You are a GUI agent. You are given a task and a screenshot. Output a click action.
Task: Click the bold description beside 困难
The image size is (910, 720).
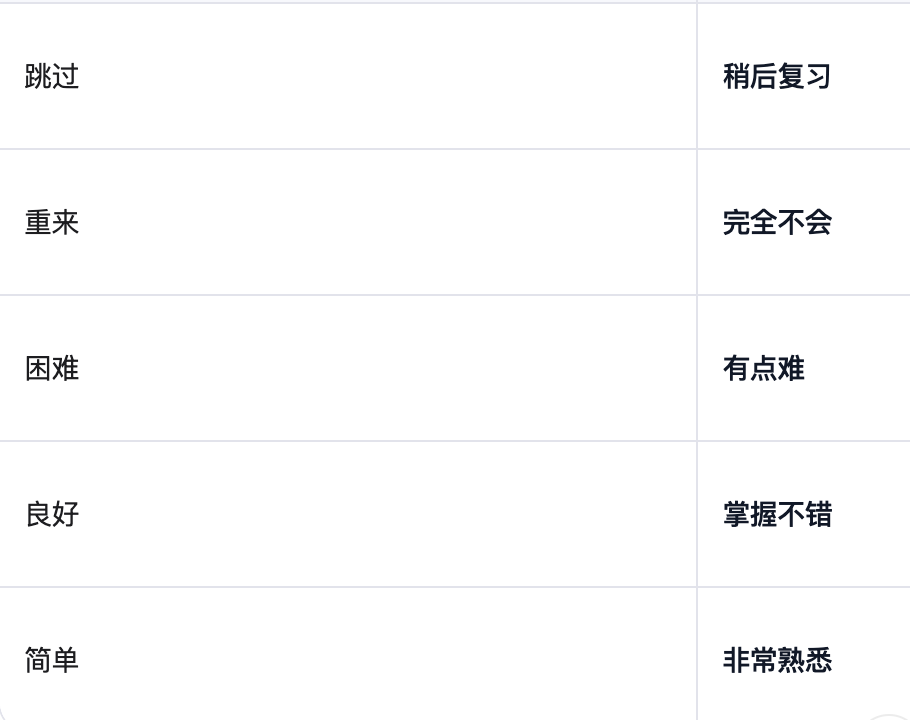click(764, 369)
